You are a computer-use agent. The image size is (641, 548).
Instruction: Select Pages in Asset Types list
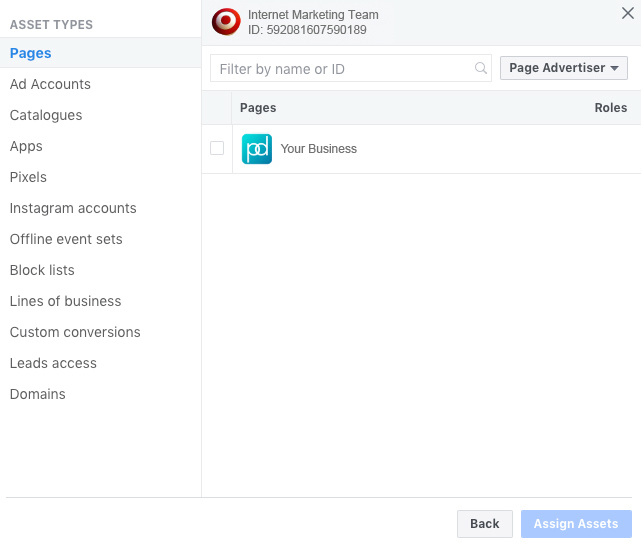pos(31,54)
